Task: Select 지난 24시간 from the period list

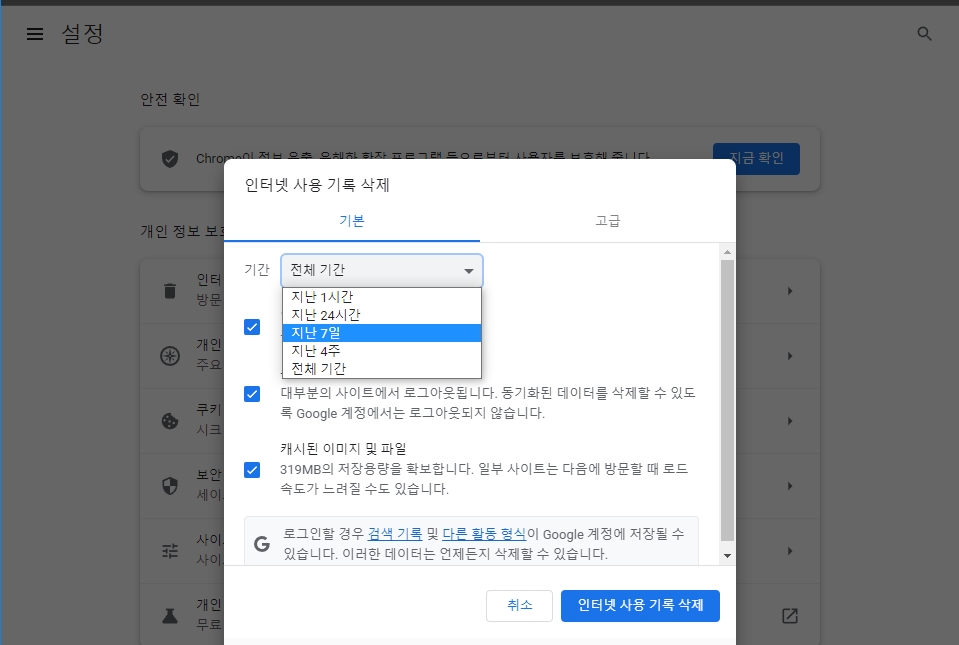Action: 382,315
